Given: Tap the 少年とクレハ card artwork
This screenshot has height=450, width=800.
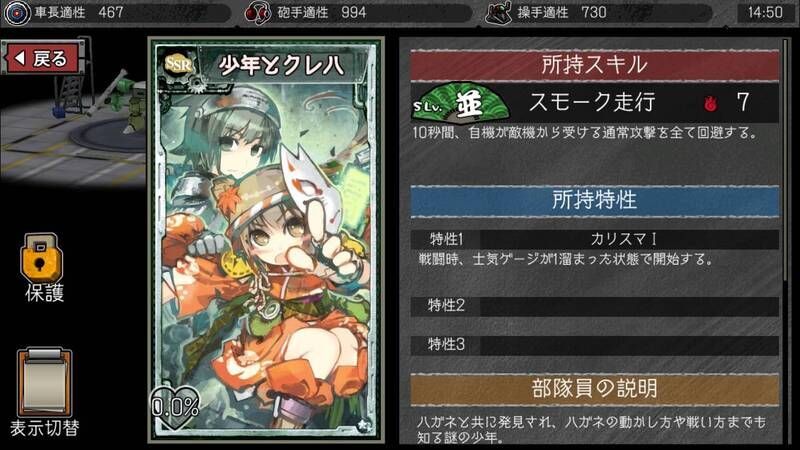Looking at the screenshot, I should [x=266, y=240].
